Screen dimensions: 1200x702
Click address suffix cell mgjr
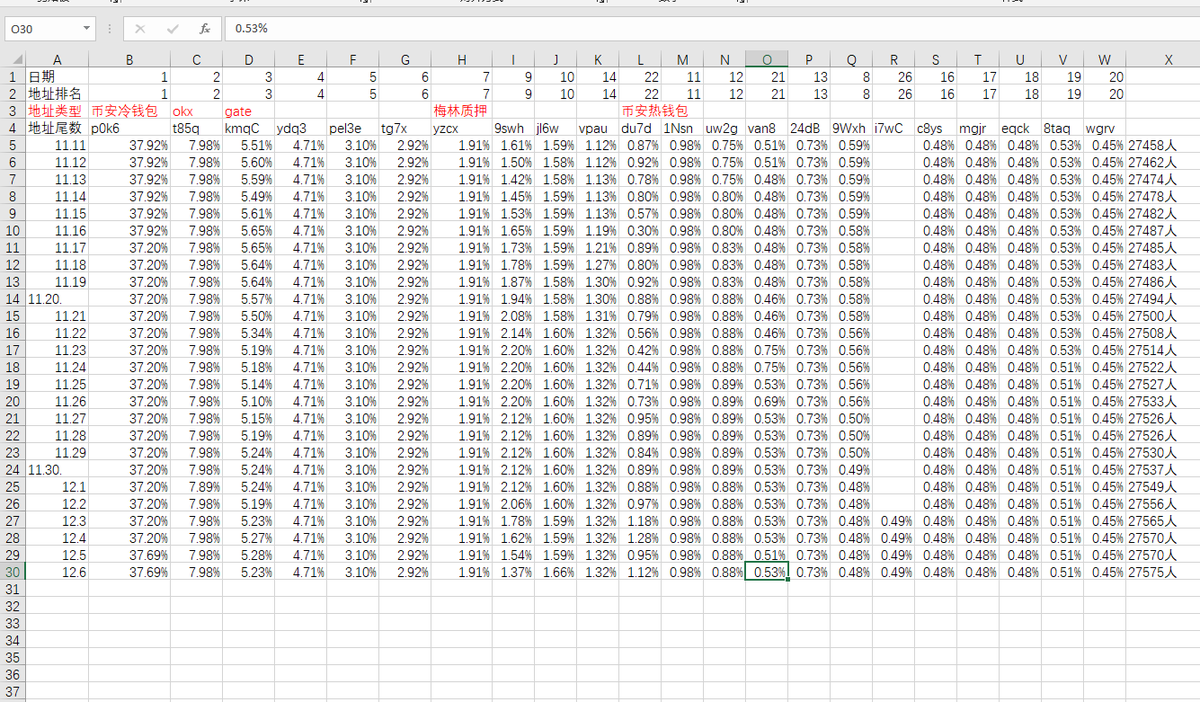tap(977, 128)
